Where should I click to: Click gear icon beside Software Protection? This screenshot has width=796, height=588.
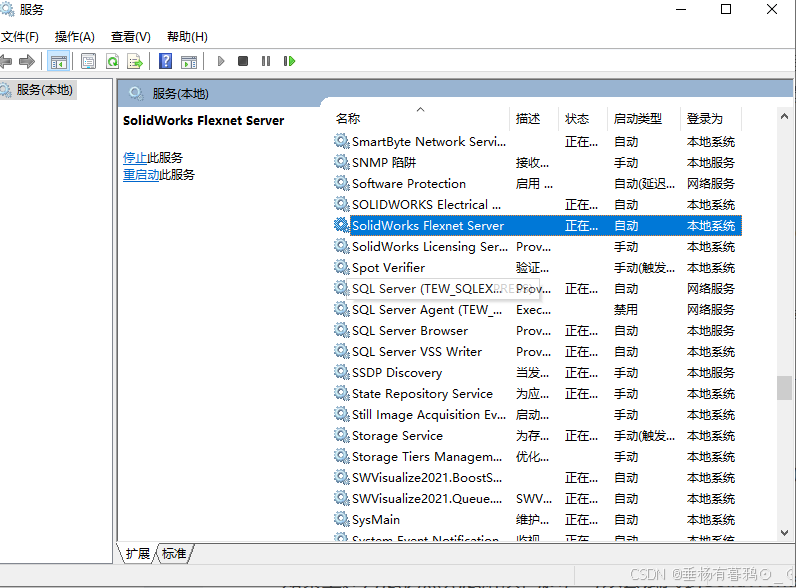tap(341, 183)
